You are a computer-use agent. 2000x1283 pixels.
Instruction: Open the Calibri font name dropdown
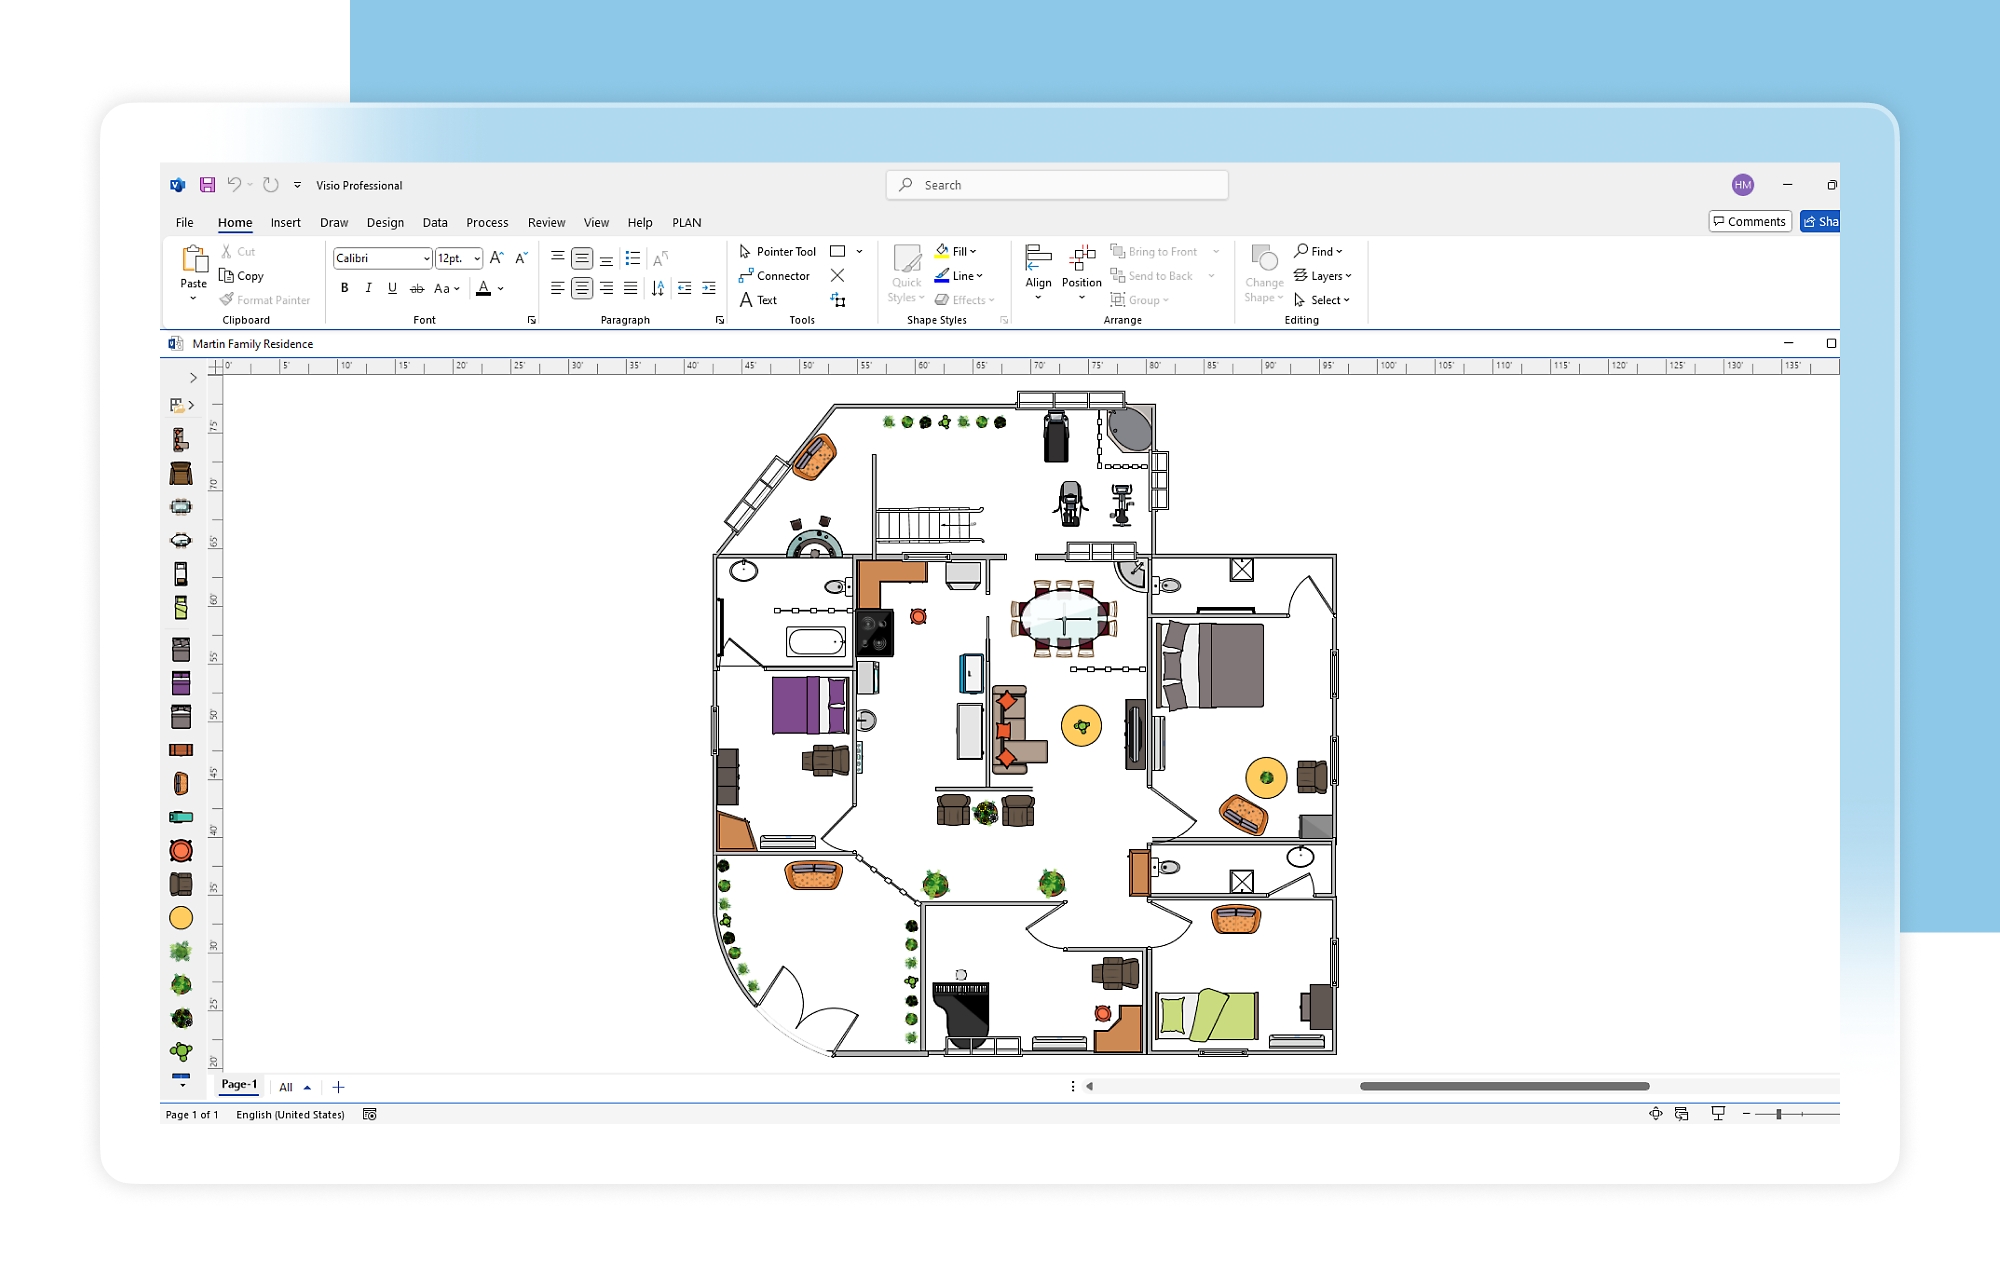[x=426, y=258]
